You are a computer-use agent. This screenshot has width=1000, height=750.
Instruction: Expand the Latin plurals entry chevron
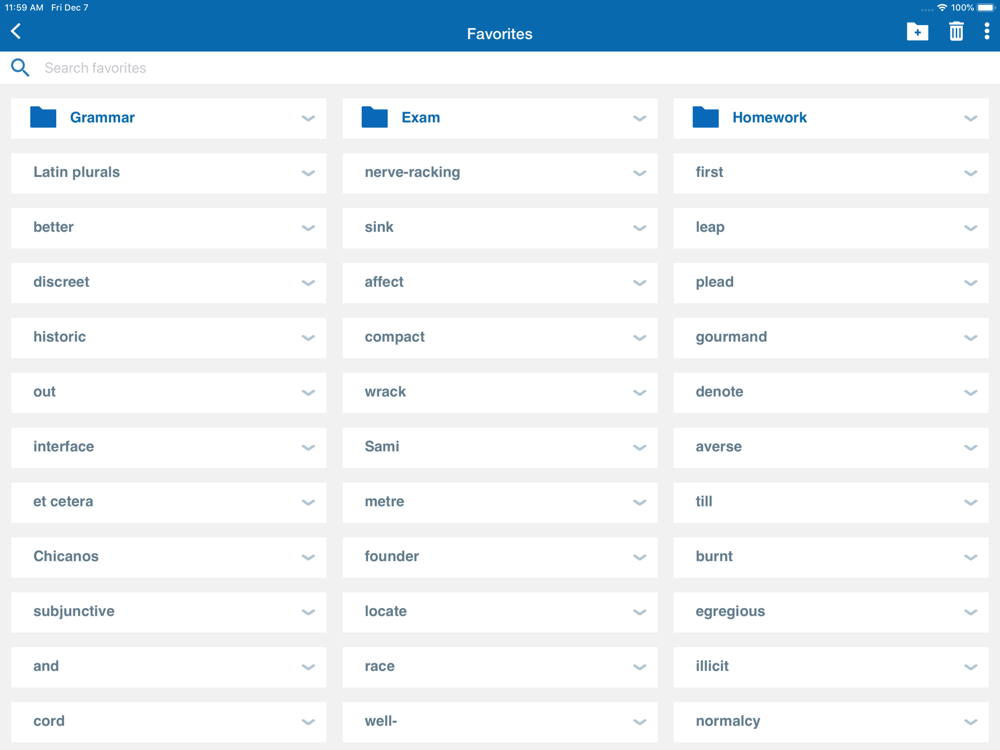click(x=308, y=173)
